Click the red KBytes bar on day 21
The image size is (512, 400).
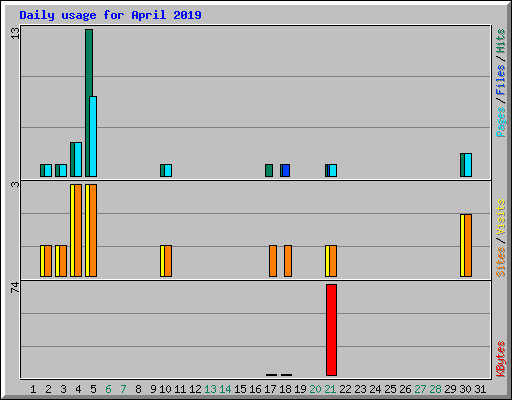point(331,330)
